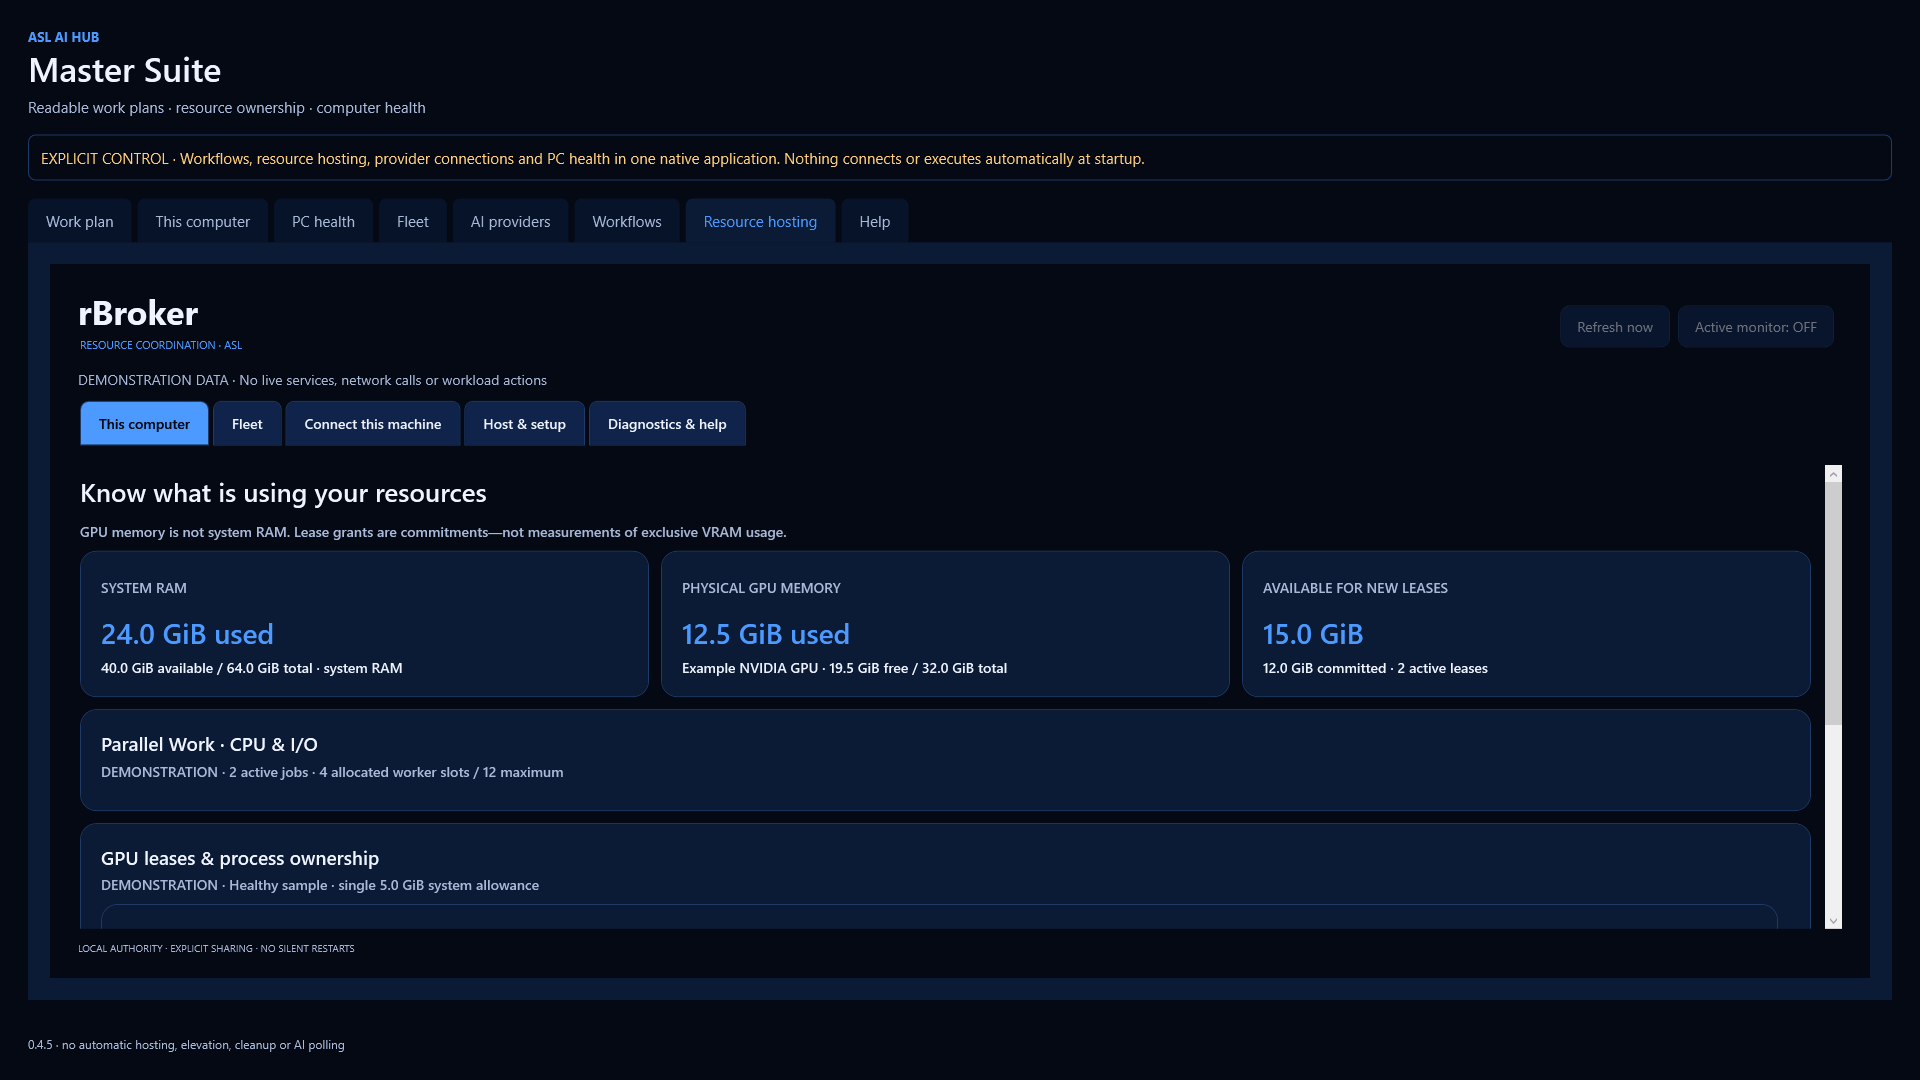Select the Resource hosting tab
The width and height of the screenshot is (1920, 1080).
(760, 221)
